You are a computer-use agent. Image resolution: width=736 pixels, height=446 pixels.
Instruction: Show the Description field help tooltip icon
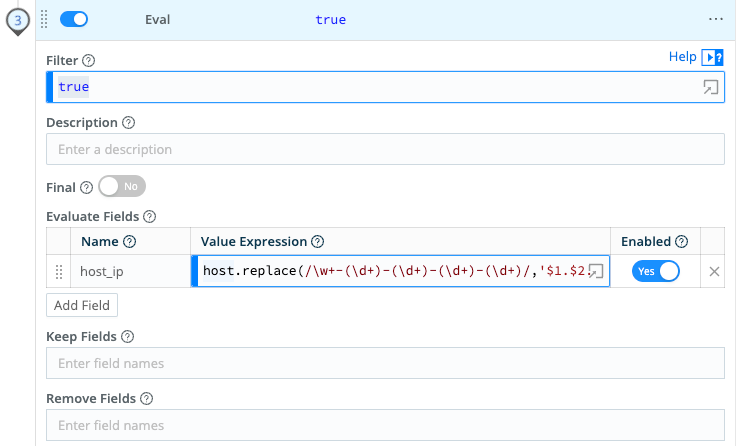tap(128, 123)
